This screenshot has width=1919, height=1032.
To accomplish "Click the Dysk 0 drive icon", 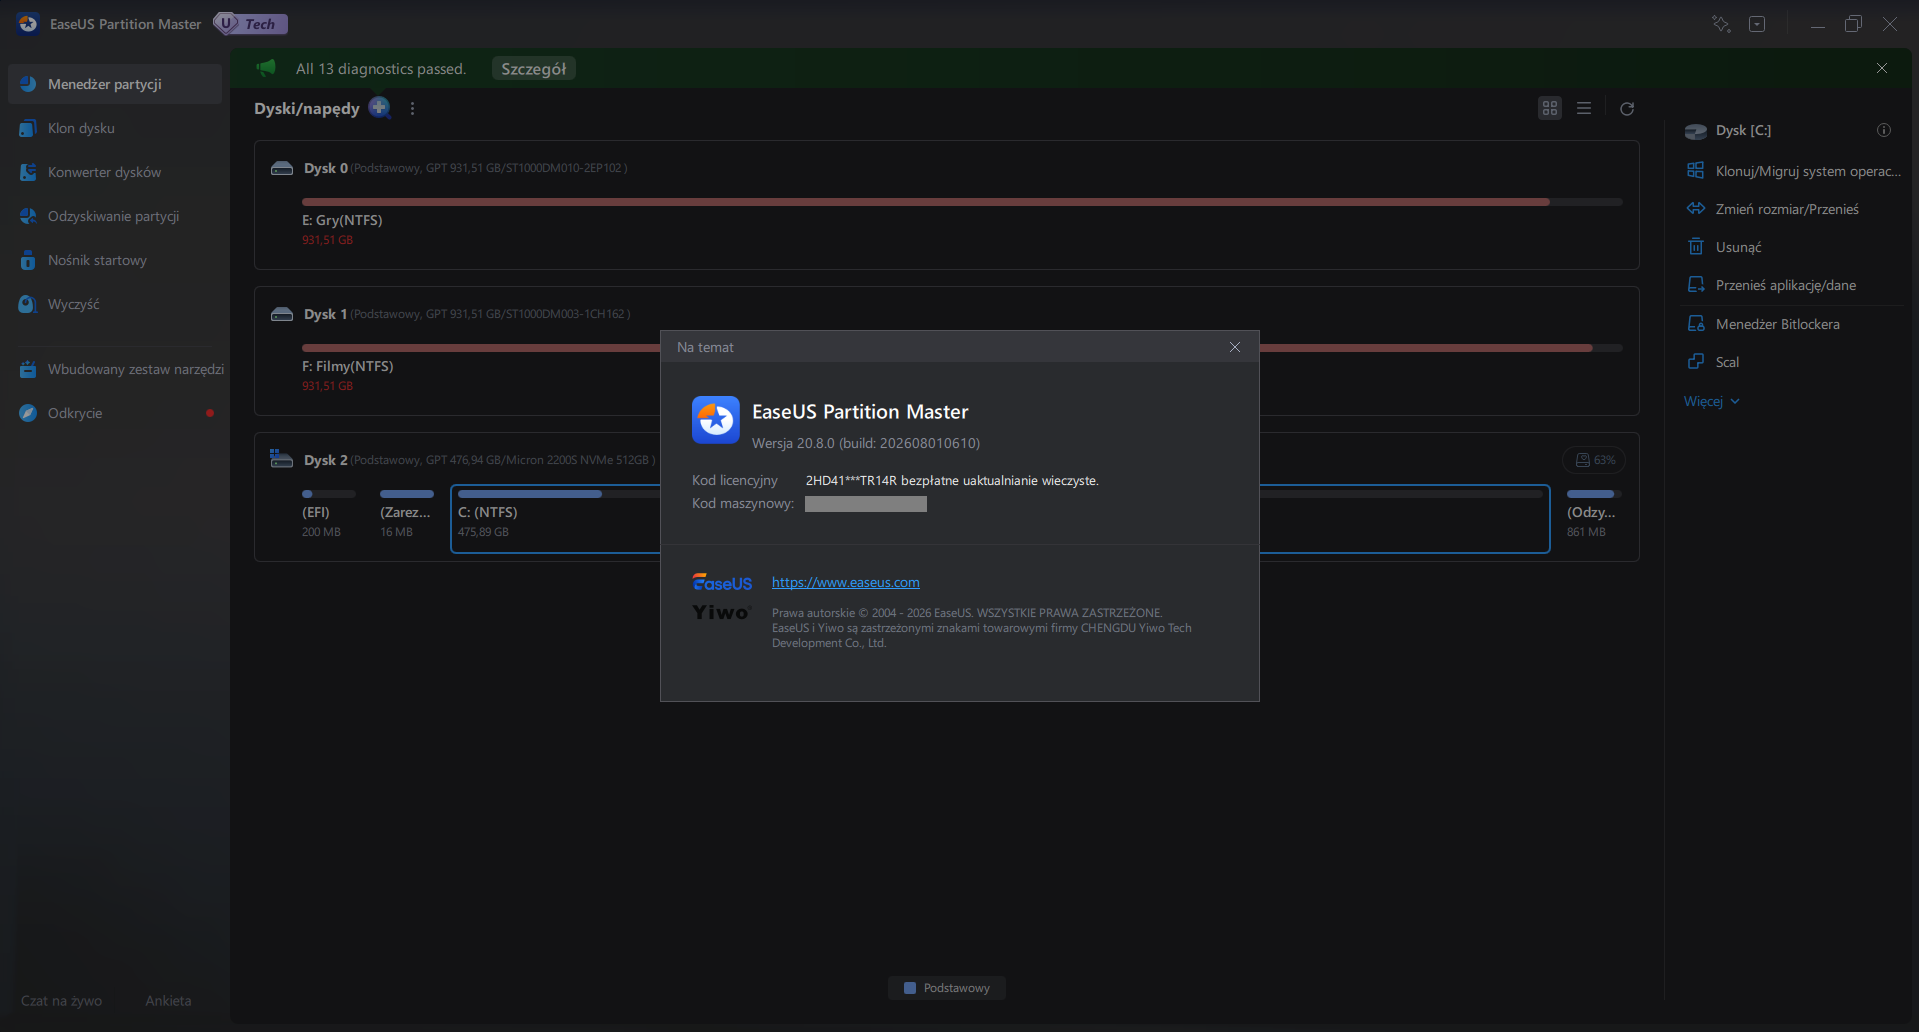I will coord(282,168).
